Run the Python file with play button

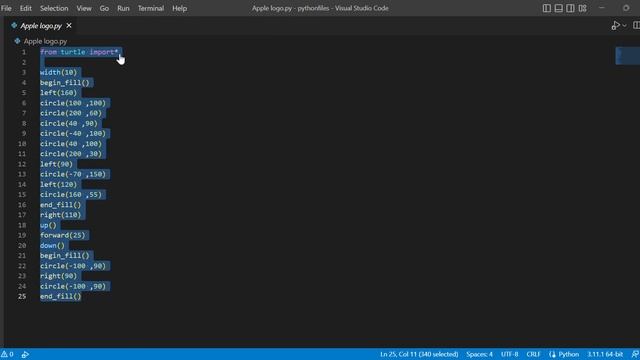pos(615,26)
